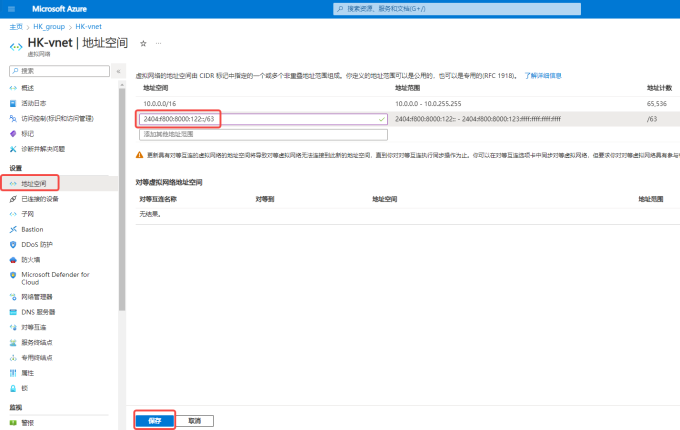Open Bastion in the sidebar
The width and height of the screenshot is (680, 430).
32,229
